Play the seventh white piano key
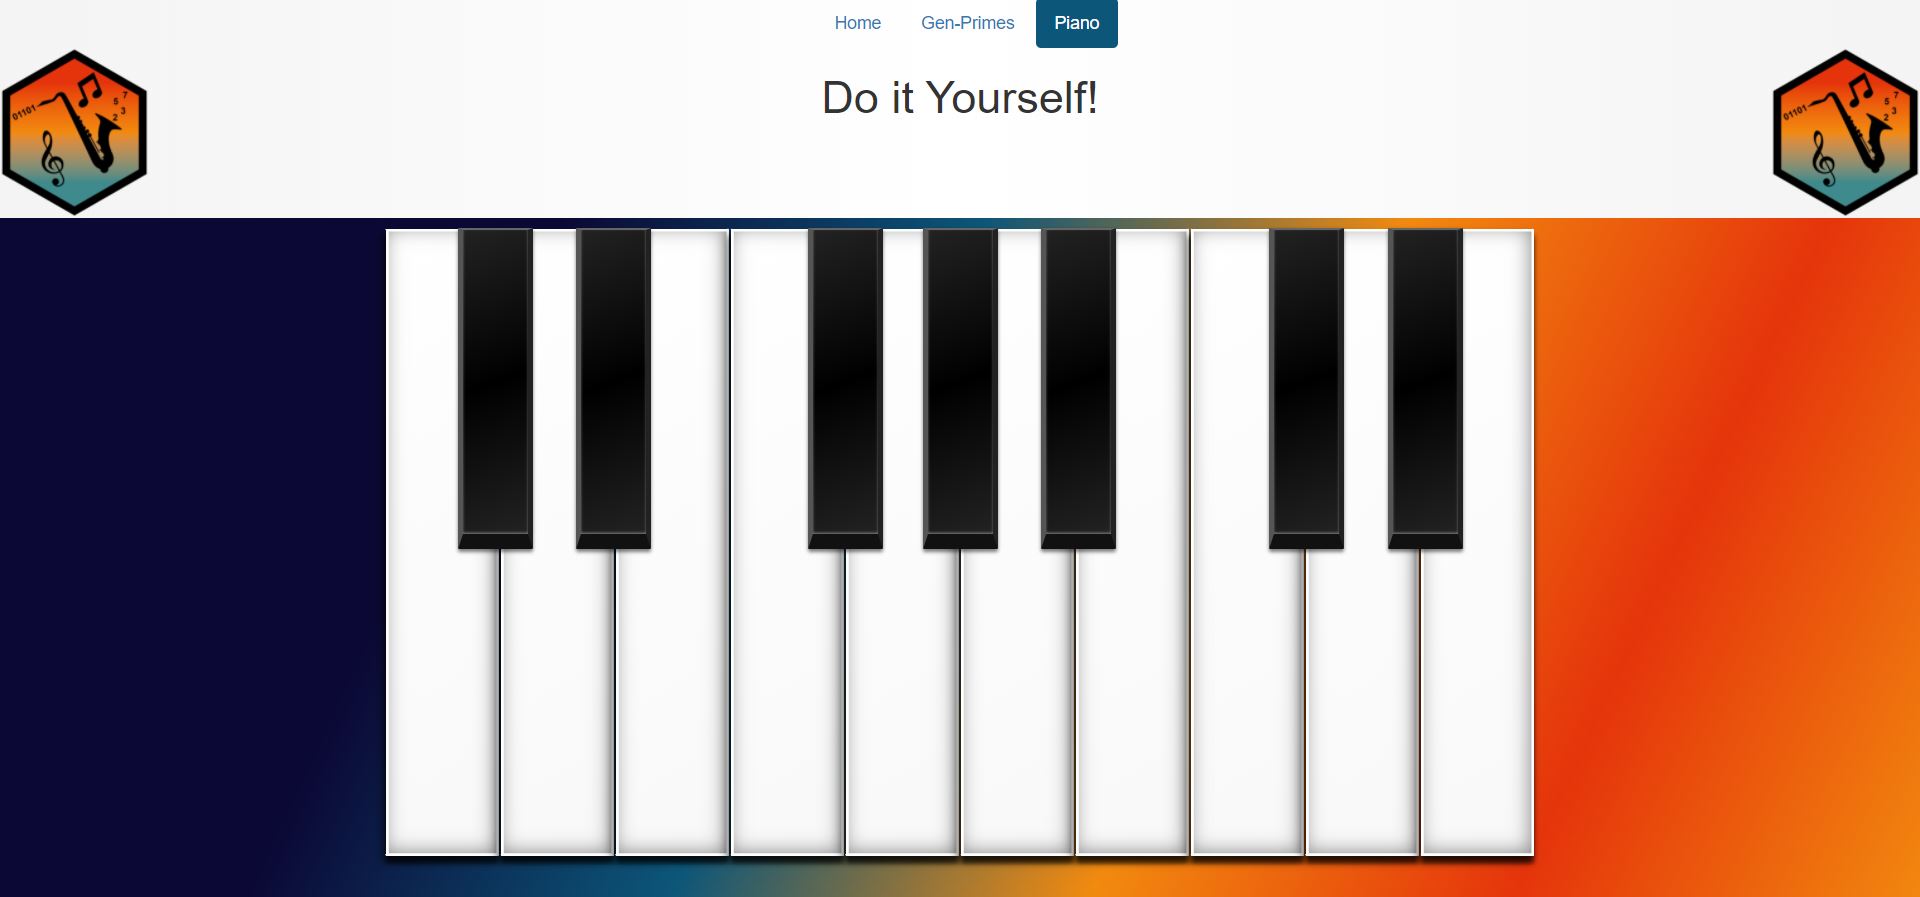Screen dimensions: 1920x897 (x=1132, y=700)
